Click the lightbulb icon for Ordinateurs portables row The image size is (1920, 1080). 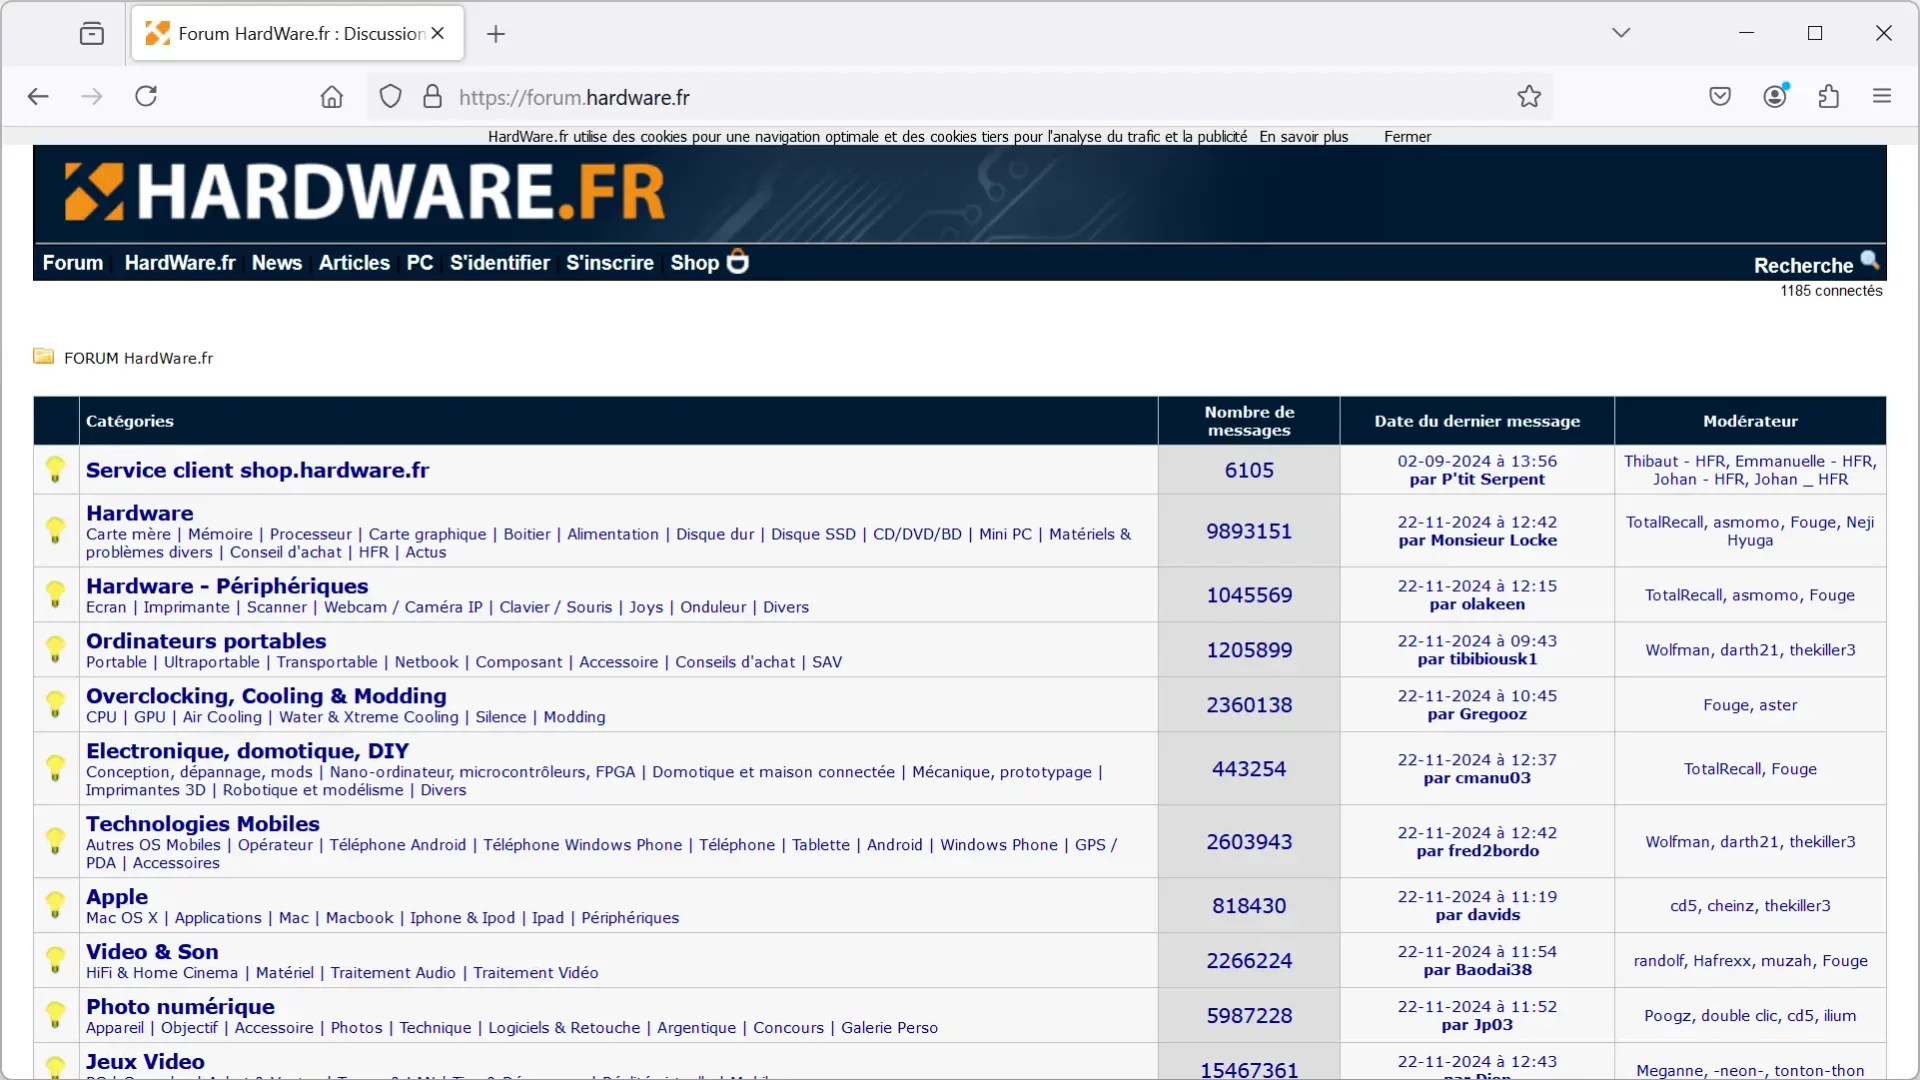click(x=55, y=649)
